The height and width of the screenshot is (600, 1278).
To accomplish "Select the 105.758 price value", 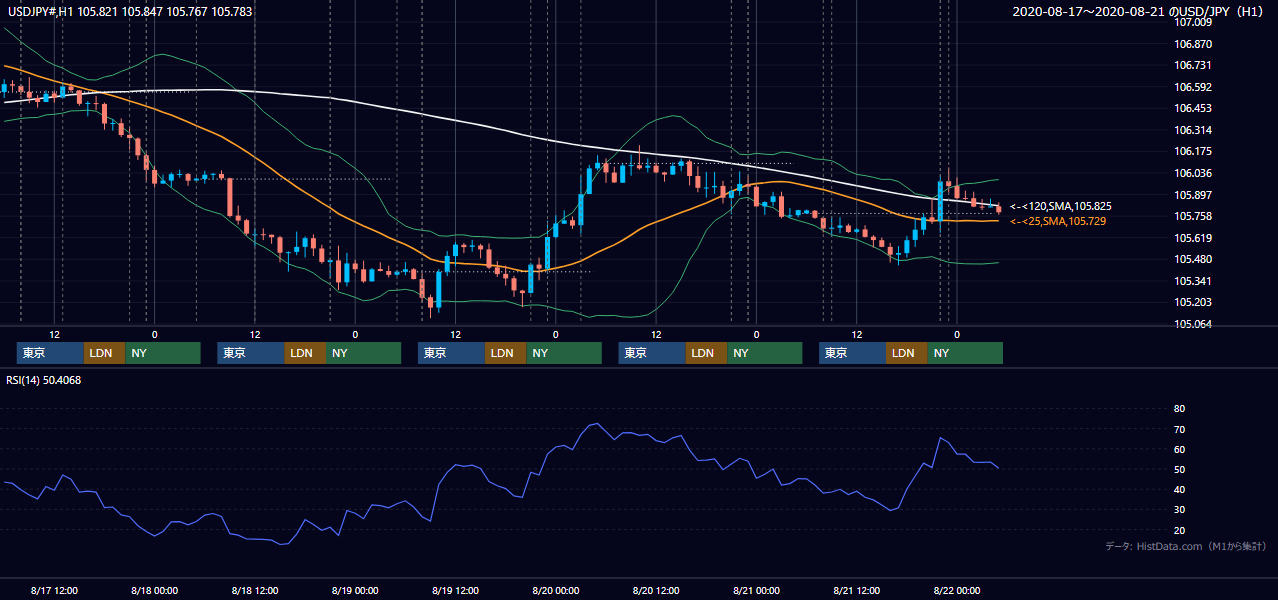I will 1193,216.
